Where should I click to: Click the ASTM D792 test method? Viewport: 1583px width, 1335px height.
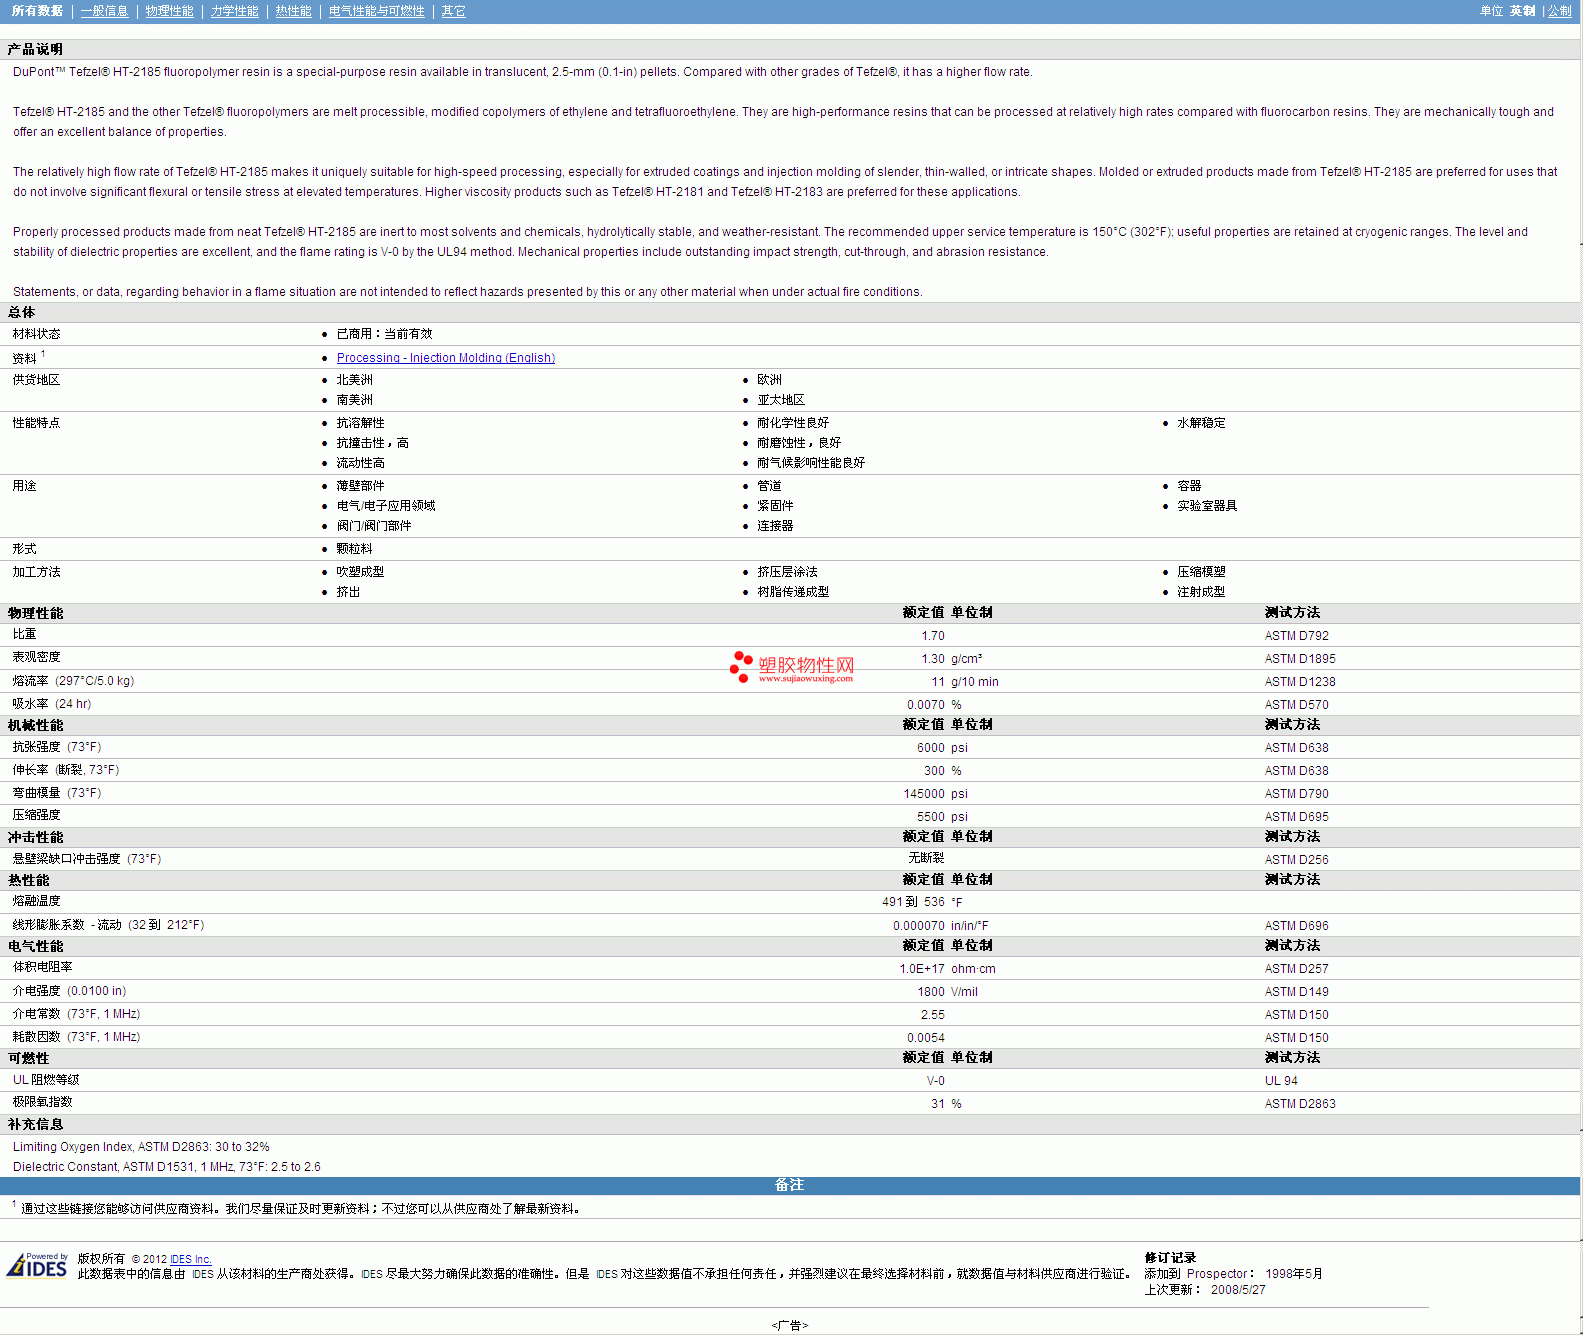click(x=1297, y=636)
